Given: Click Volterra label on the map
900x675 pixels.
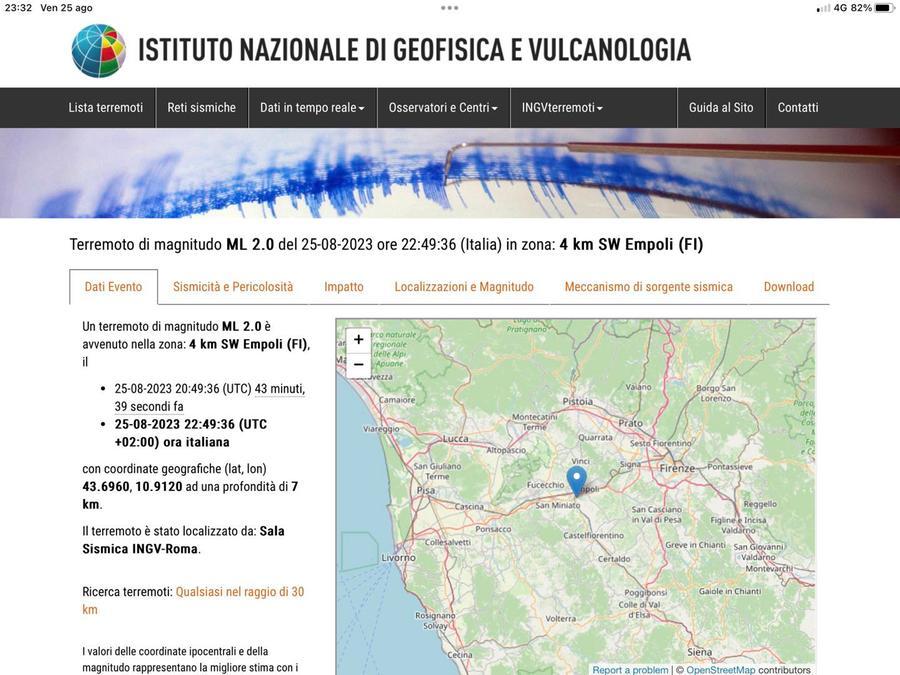Looking at the screenshot, I should 560,618.
